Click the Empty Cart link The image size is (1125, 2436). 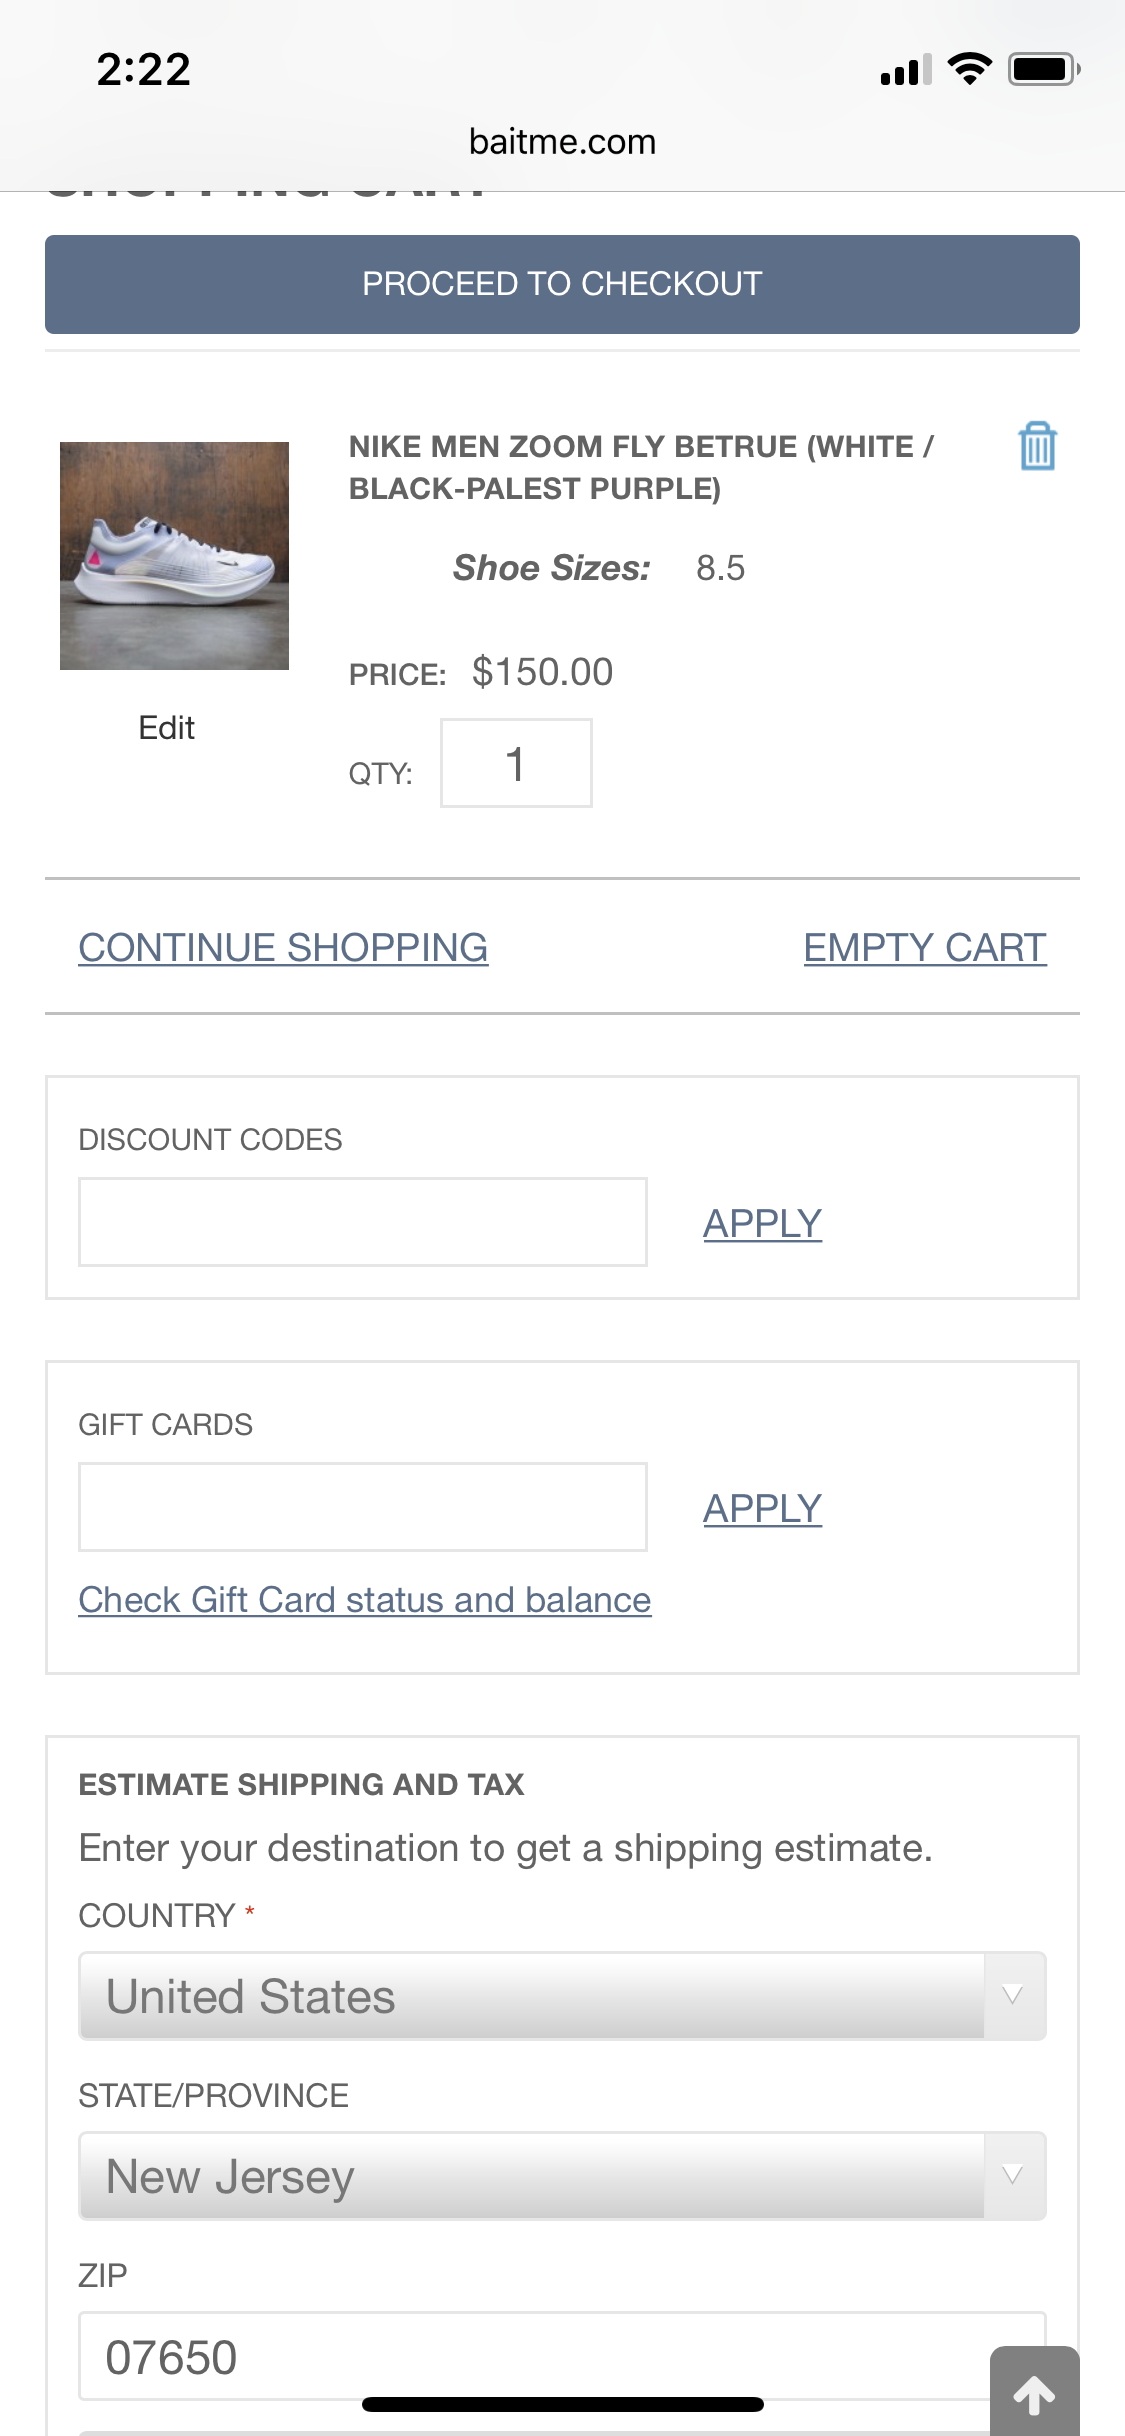tap(924, 948)
